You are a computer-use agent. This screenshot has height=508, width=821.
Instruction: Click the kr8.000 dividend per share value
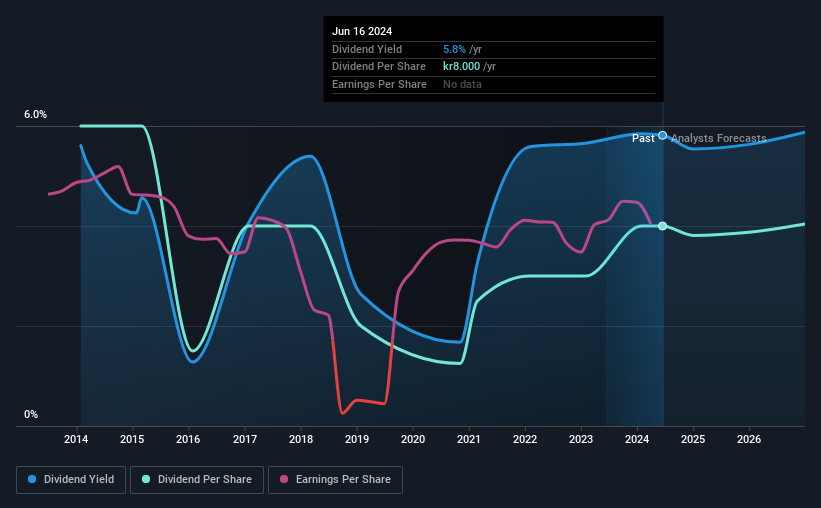click(x=461, y=67)
